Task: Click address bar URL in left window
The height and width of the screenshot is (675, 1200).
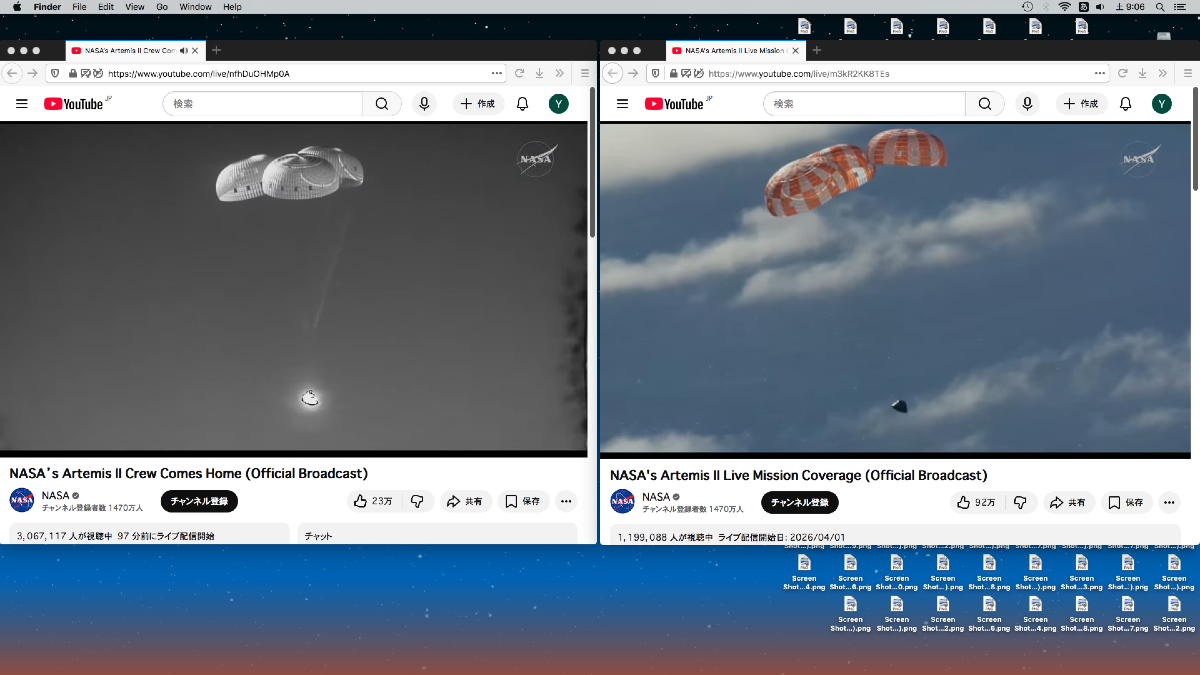Action: coord(199,73)
